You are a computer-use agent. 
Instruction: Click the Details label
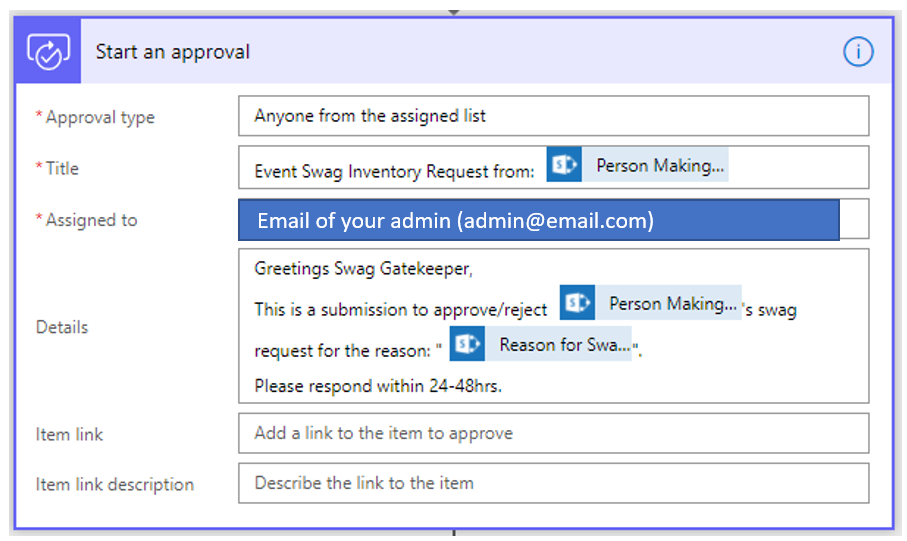pos(62,327)
